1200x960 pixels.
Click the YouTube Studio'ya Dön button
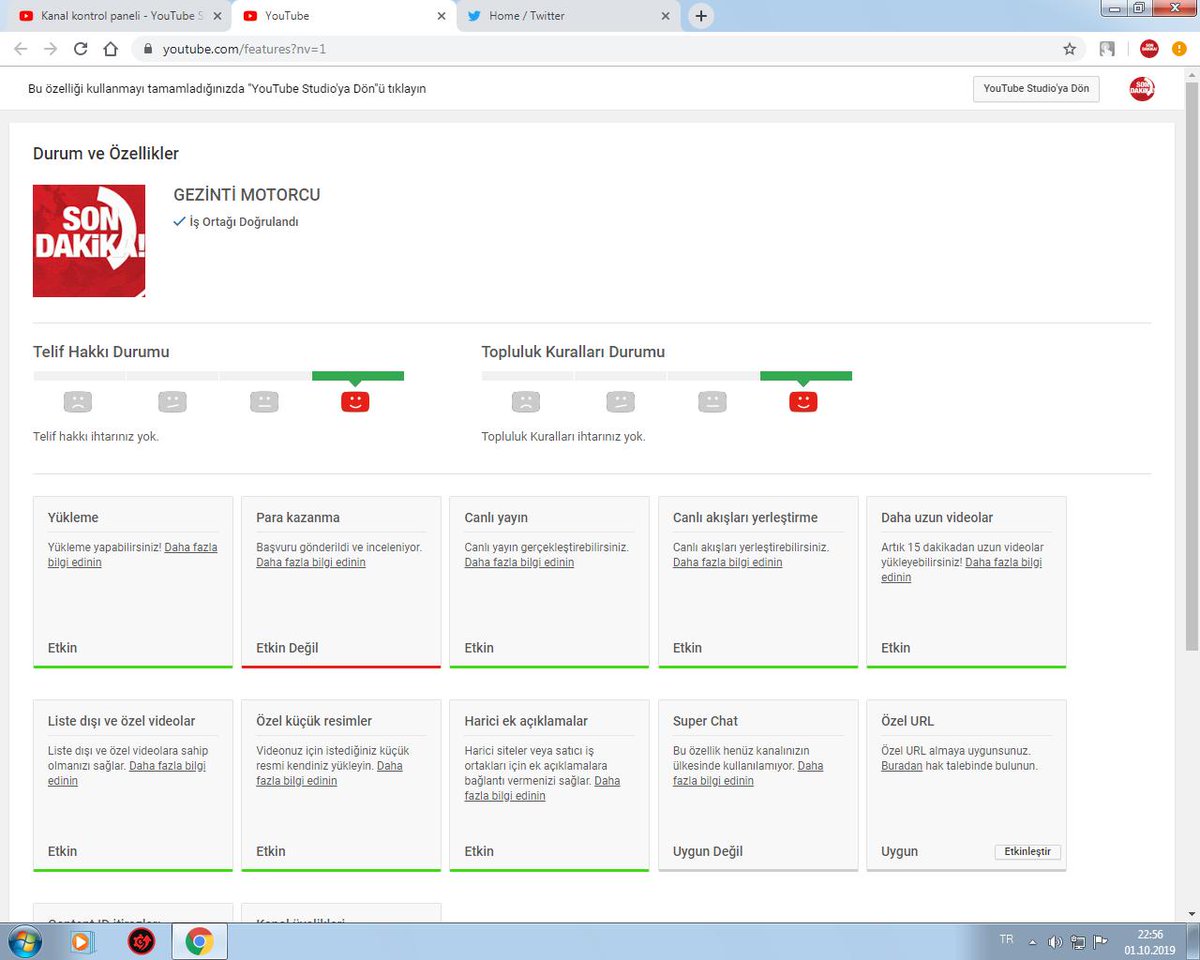tap(1036, 89)
